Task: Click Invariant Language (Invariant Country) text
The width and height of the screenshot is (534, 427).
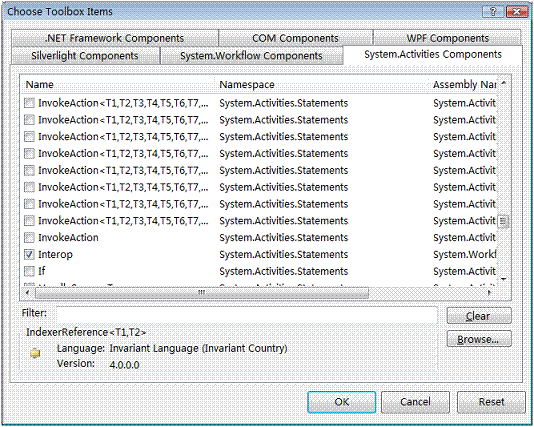Action: pos(198,348)
